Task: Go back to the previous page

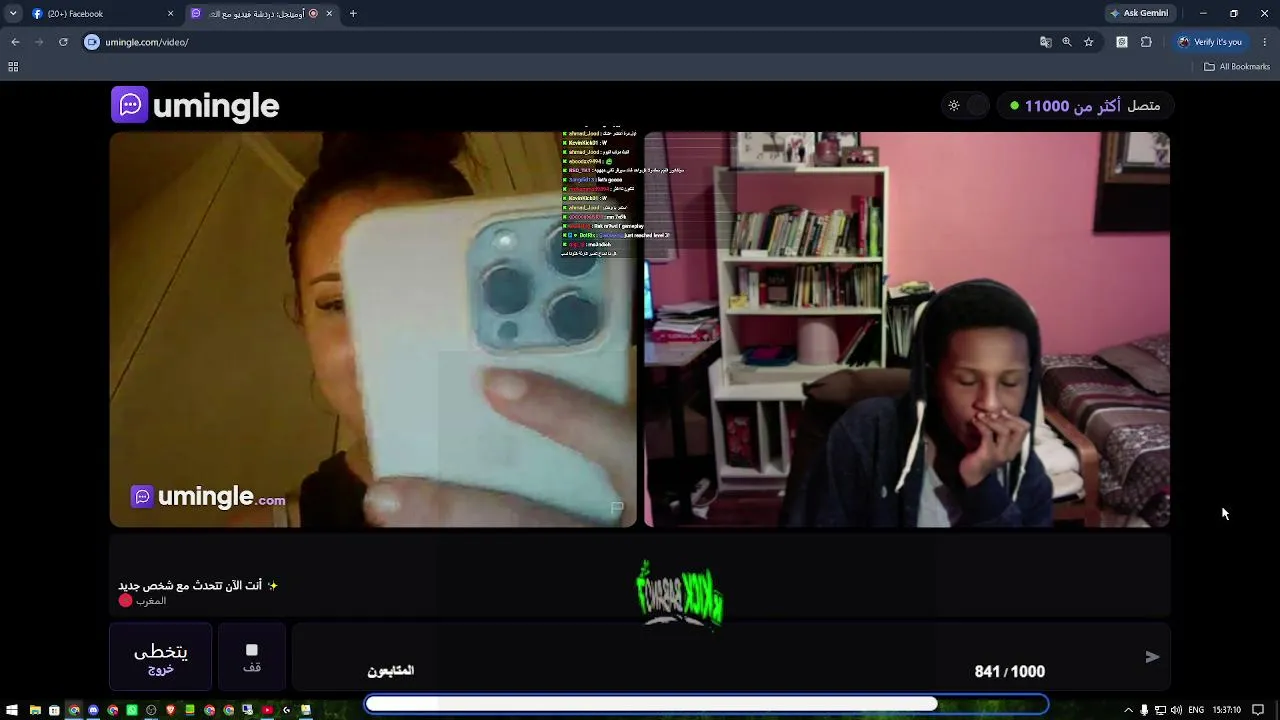Action: 15,42
